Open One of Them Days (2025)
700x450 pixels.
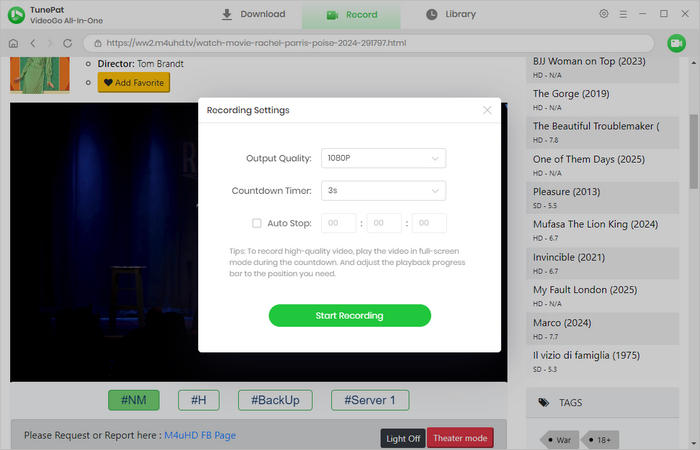(589, 159)
